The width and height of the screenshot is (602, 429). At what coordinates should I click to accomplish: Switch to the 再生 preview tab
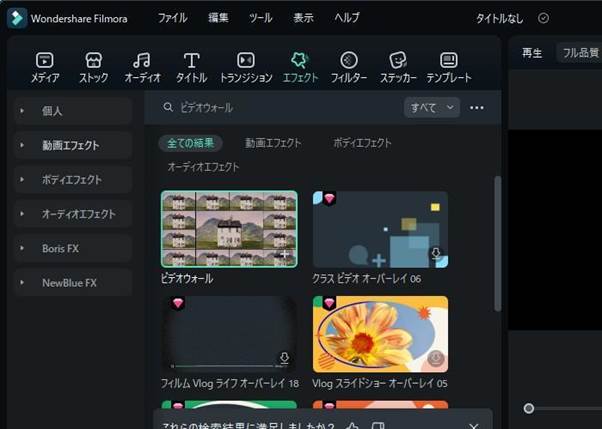tap(532, 53)
